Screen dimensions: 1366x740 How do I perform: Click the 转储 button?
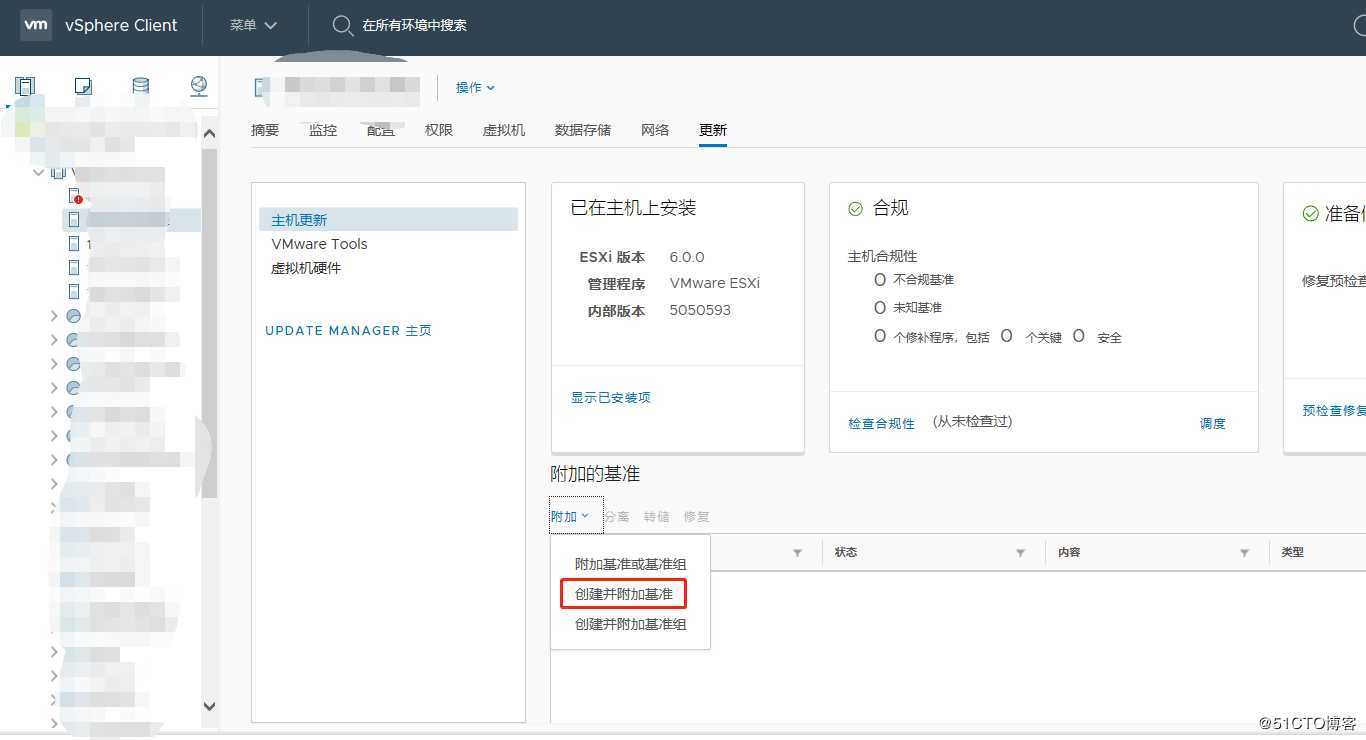click(657, 517)
